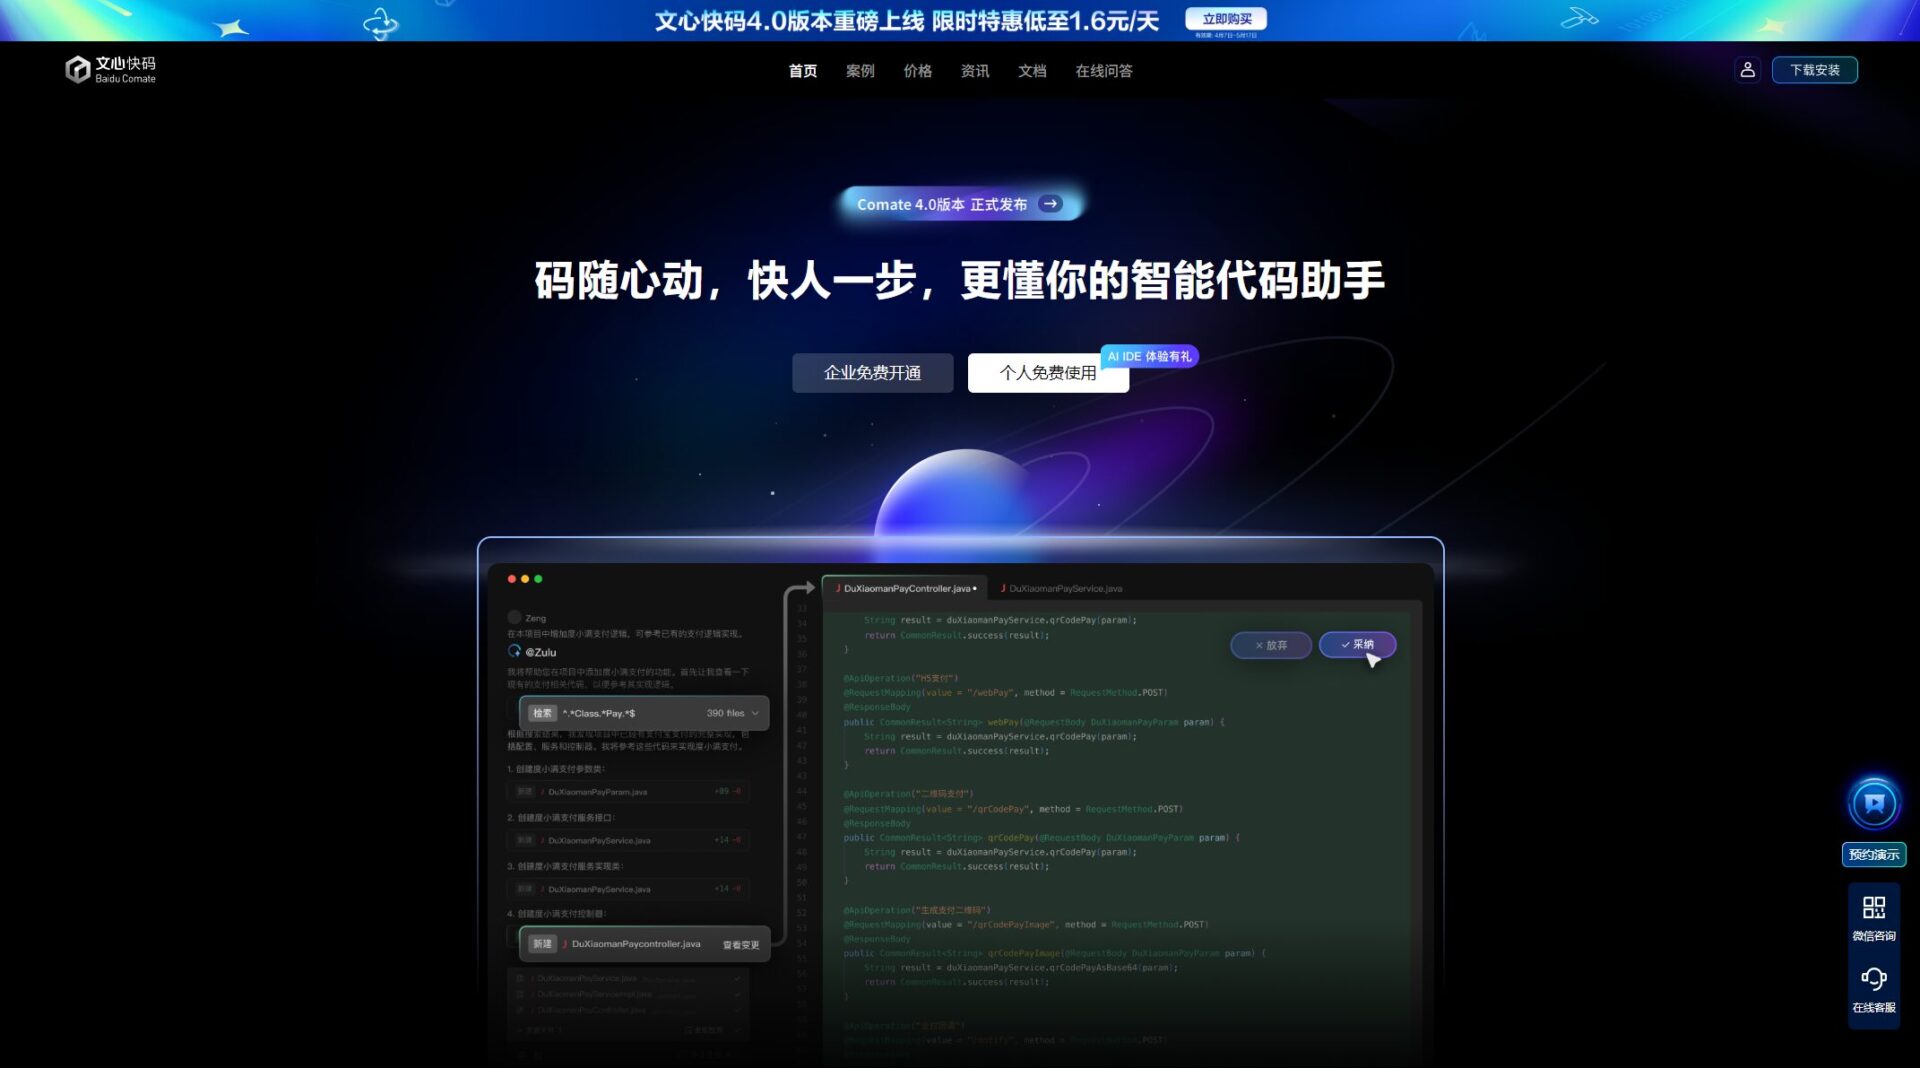Click the 下载安装 button
This screenshot has height=1068, width=1920.
tap(1815, 70)
